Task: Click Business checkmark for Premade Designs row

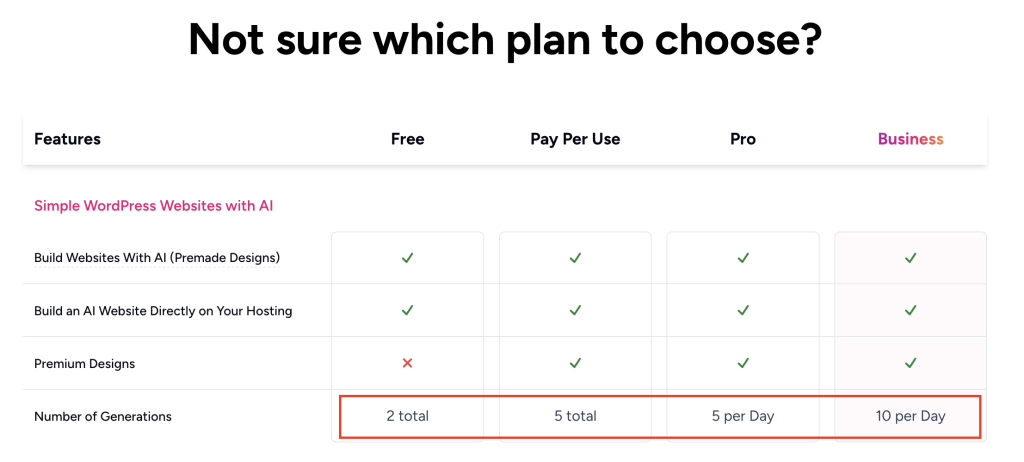Action: (910, 258)
